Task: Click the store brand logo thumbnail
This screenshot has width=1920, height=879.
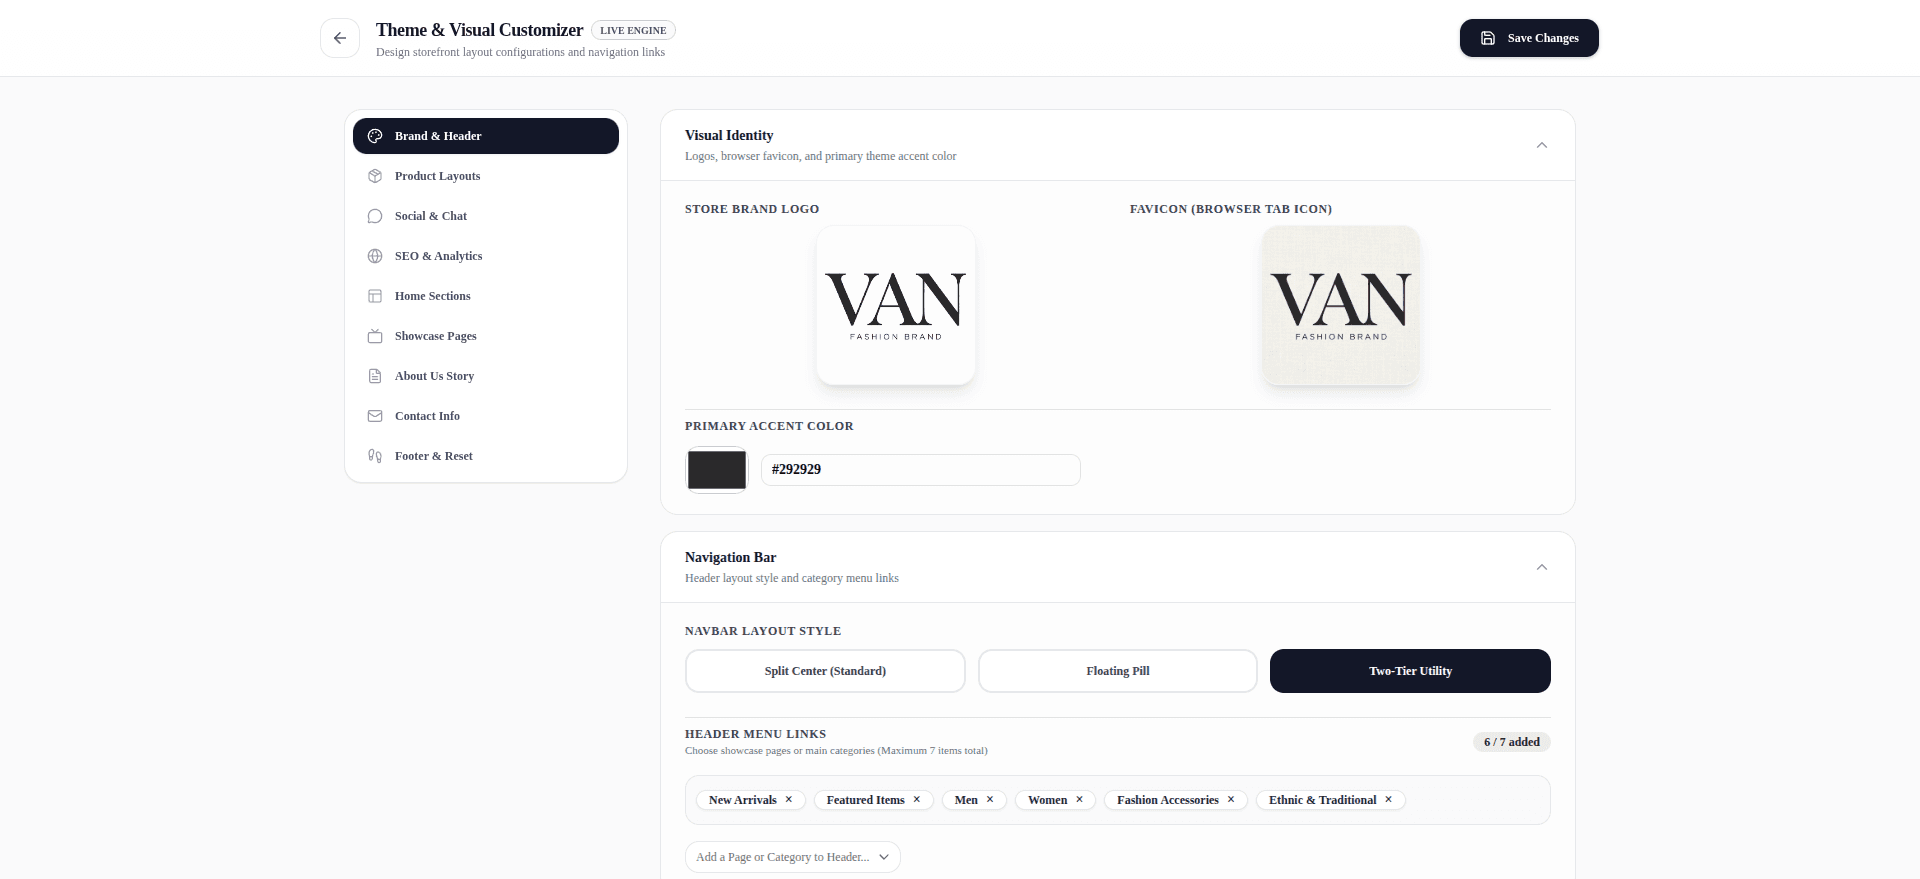Action: pos(896,305)
